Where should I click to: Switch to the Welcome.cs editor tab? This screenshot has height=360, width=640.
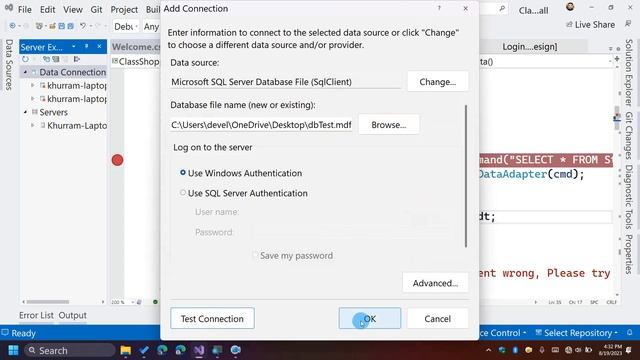(136, 47)
